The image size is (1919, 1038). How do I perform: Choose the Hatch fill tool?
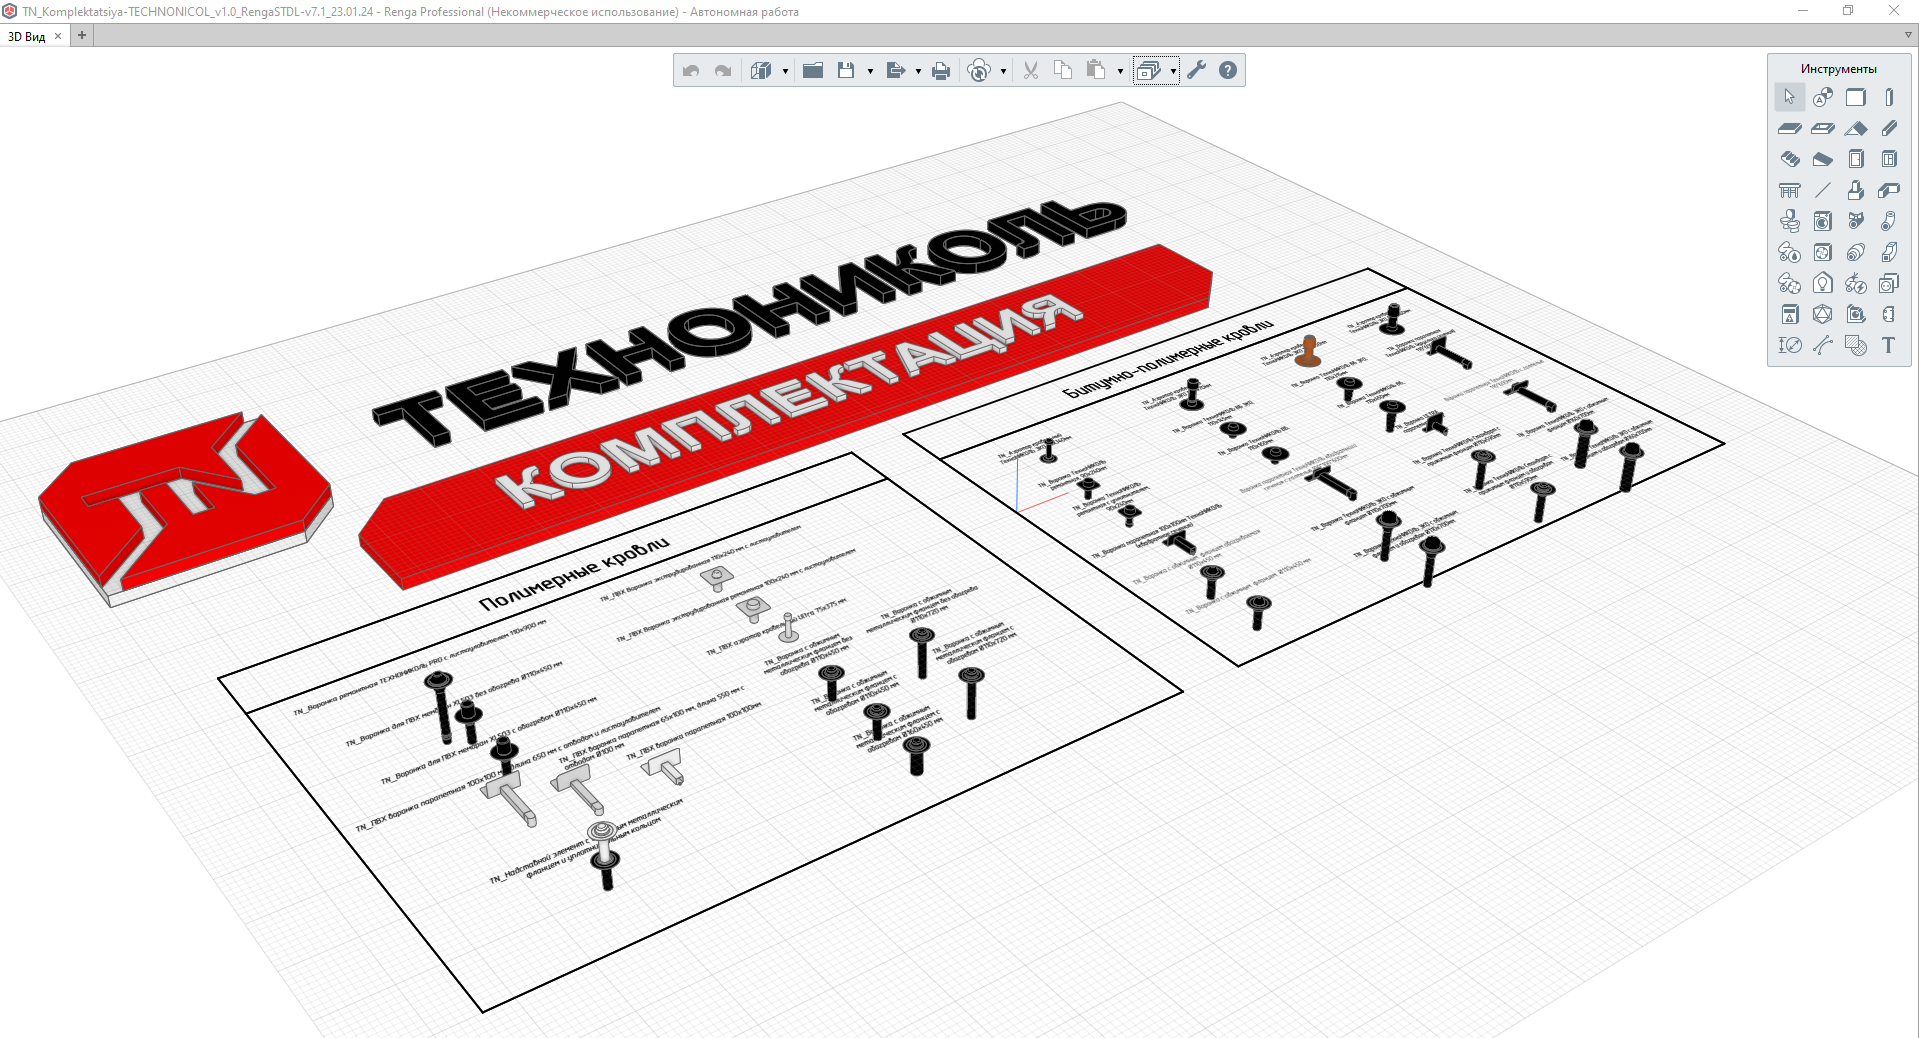click(1856, 345)
